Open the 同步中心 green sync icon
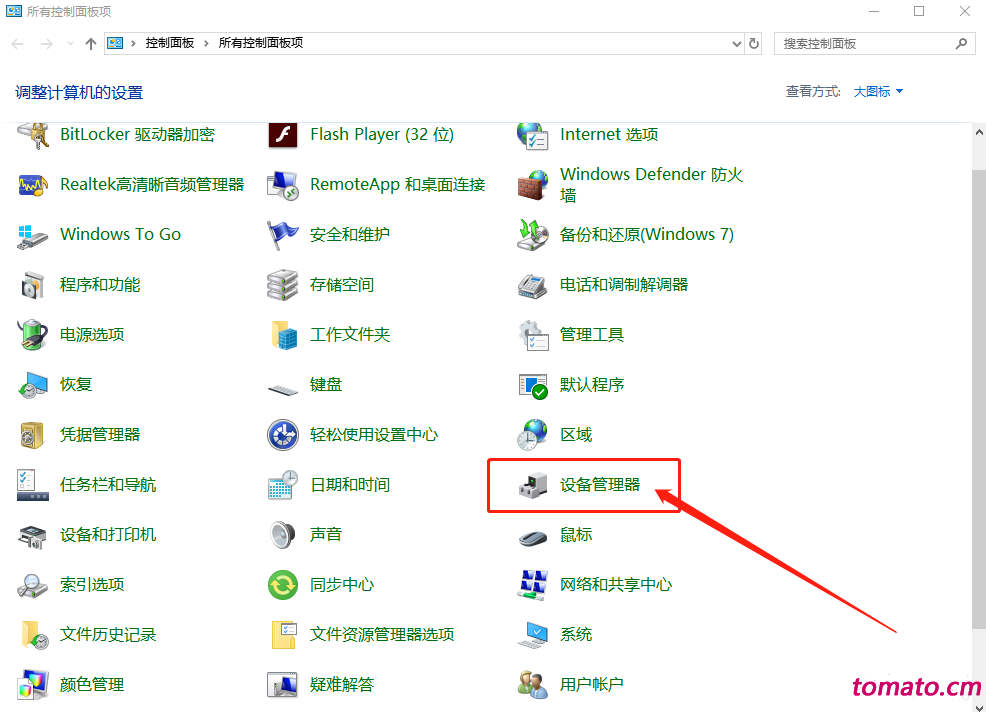This screenshot has width=986, height=712. (x=283, y=585)
